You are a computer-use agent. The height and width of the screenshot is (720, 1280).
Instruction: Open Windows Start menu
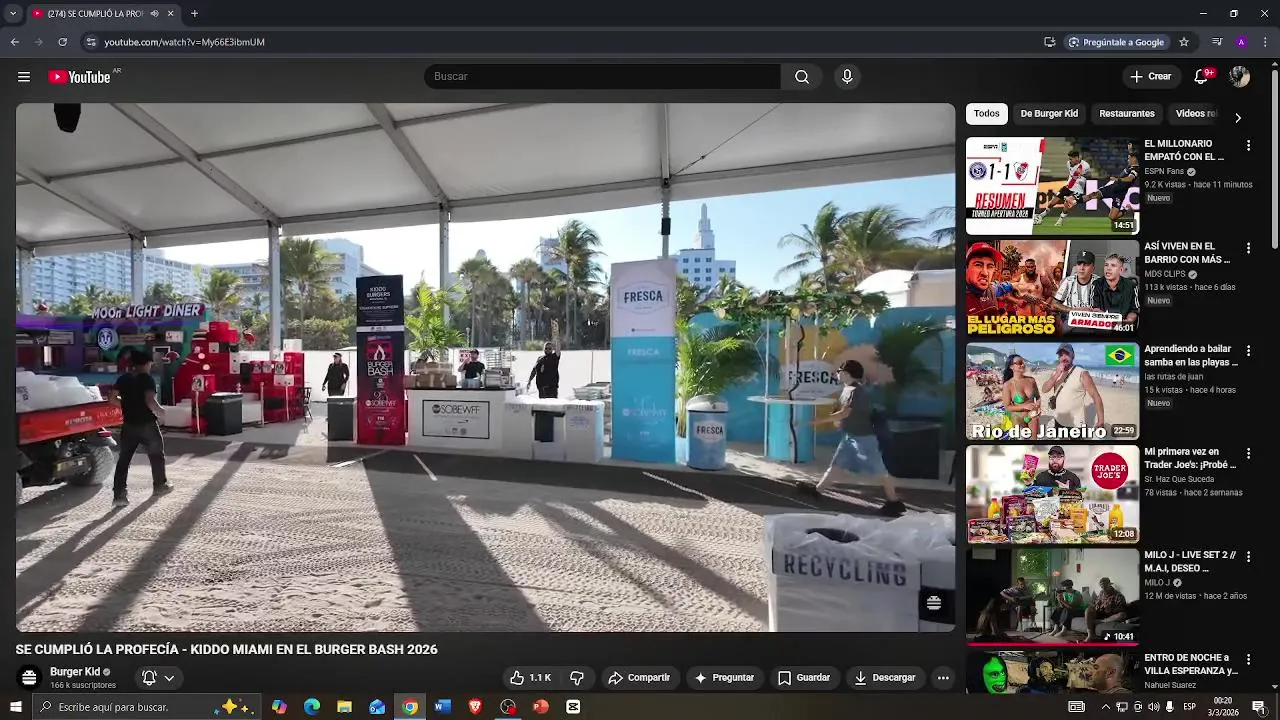pyautogui.click(x=15, y=707)
